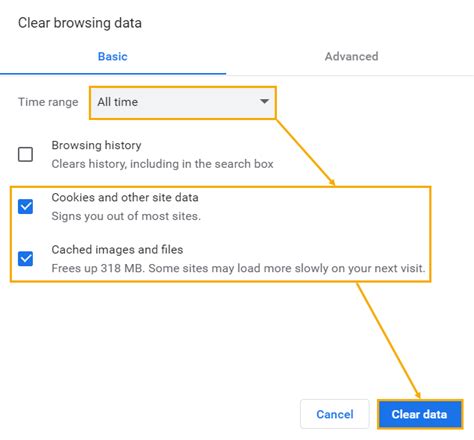474x440 pixels.
Task: Click the 'All time' text in the selector
Action: pos(117,102)
